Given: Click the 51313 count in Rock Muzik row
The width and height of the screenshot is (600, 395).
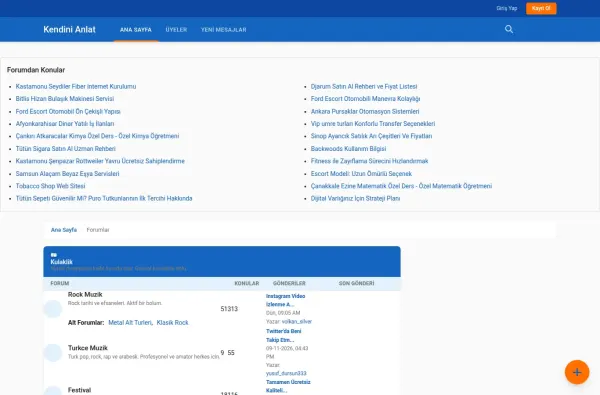Looking at the screenshot, I should [229, 309].
